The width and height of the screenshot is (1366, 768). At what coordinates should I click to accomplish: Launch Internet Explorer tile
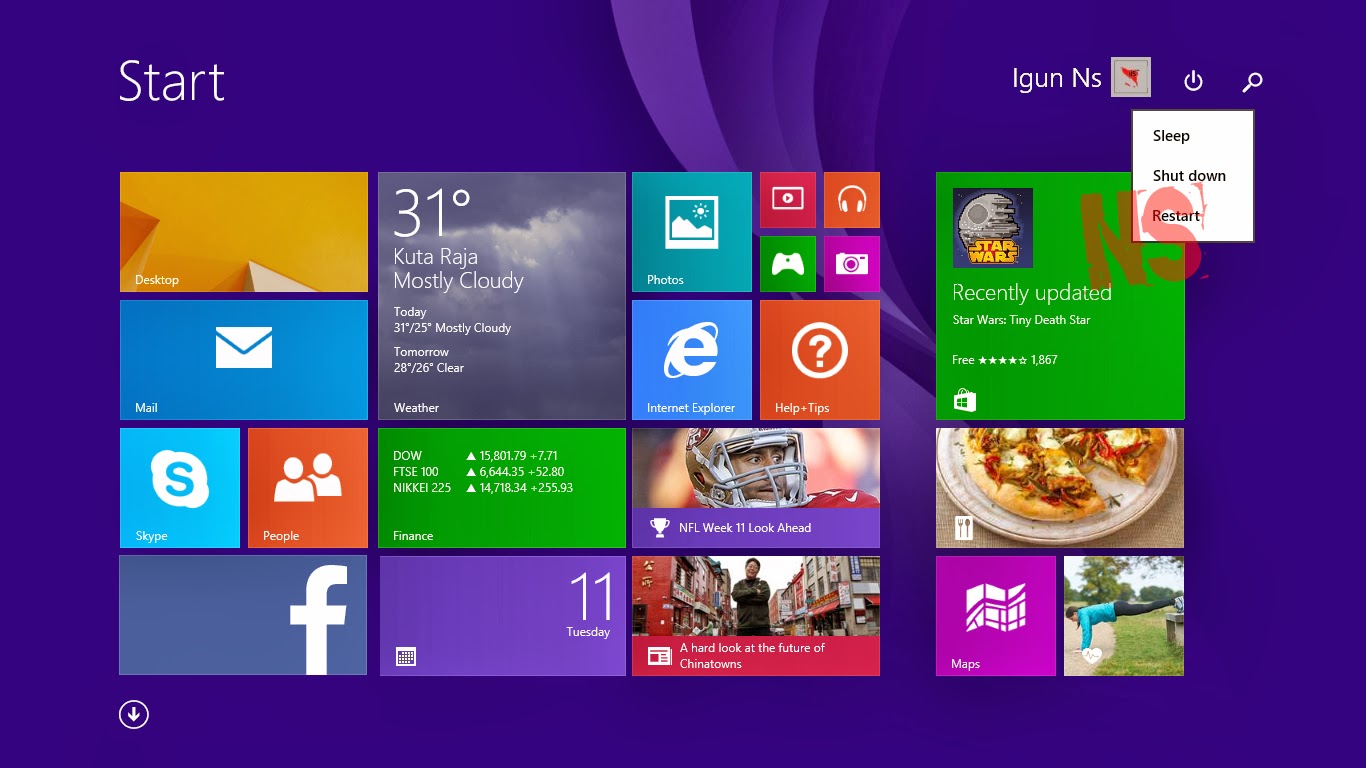(x=692, y=360)
